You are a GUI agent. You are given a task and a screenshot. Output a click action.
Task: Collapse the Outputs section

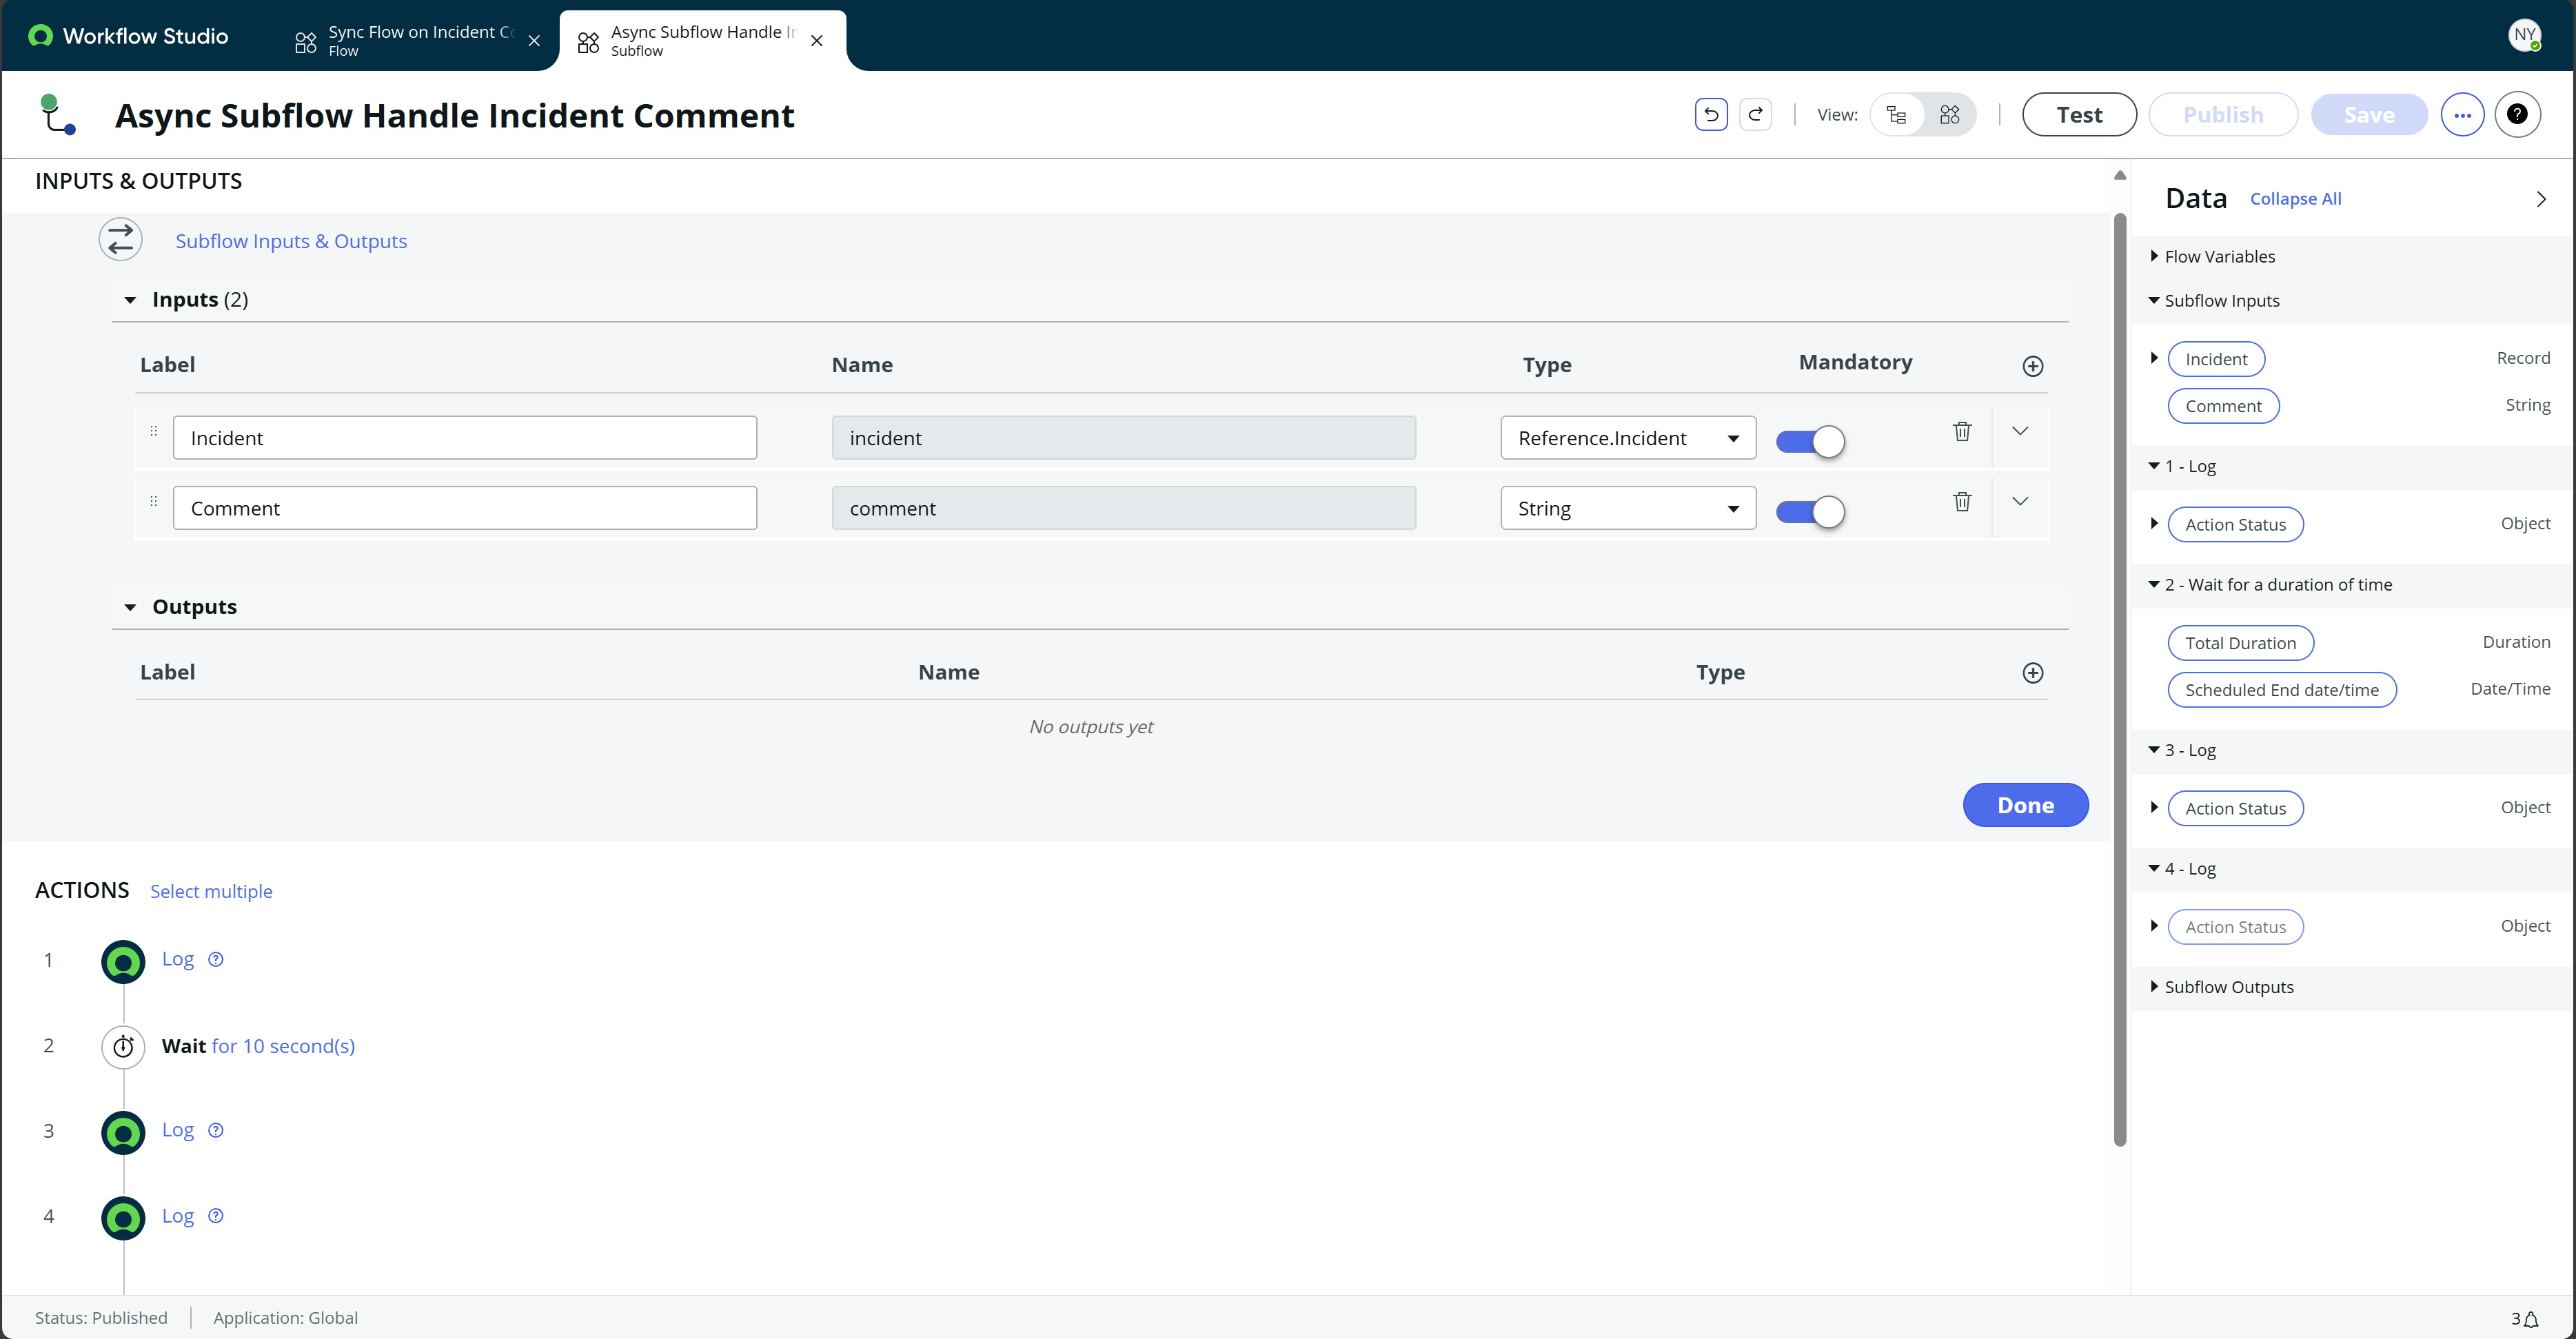[130, 607]
